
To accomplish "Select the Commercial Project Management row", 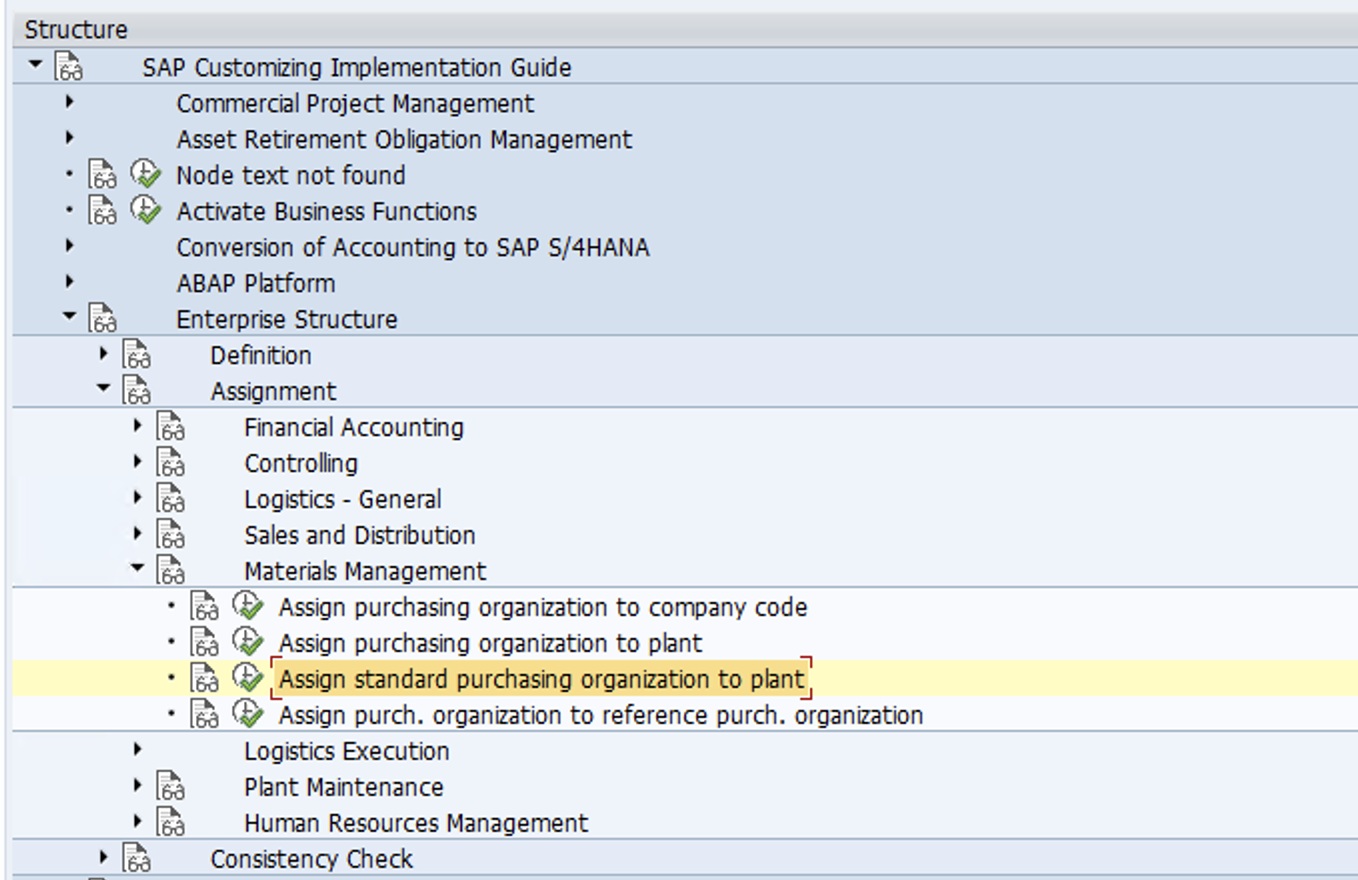I will (685, 103).
